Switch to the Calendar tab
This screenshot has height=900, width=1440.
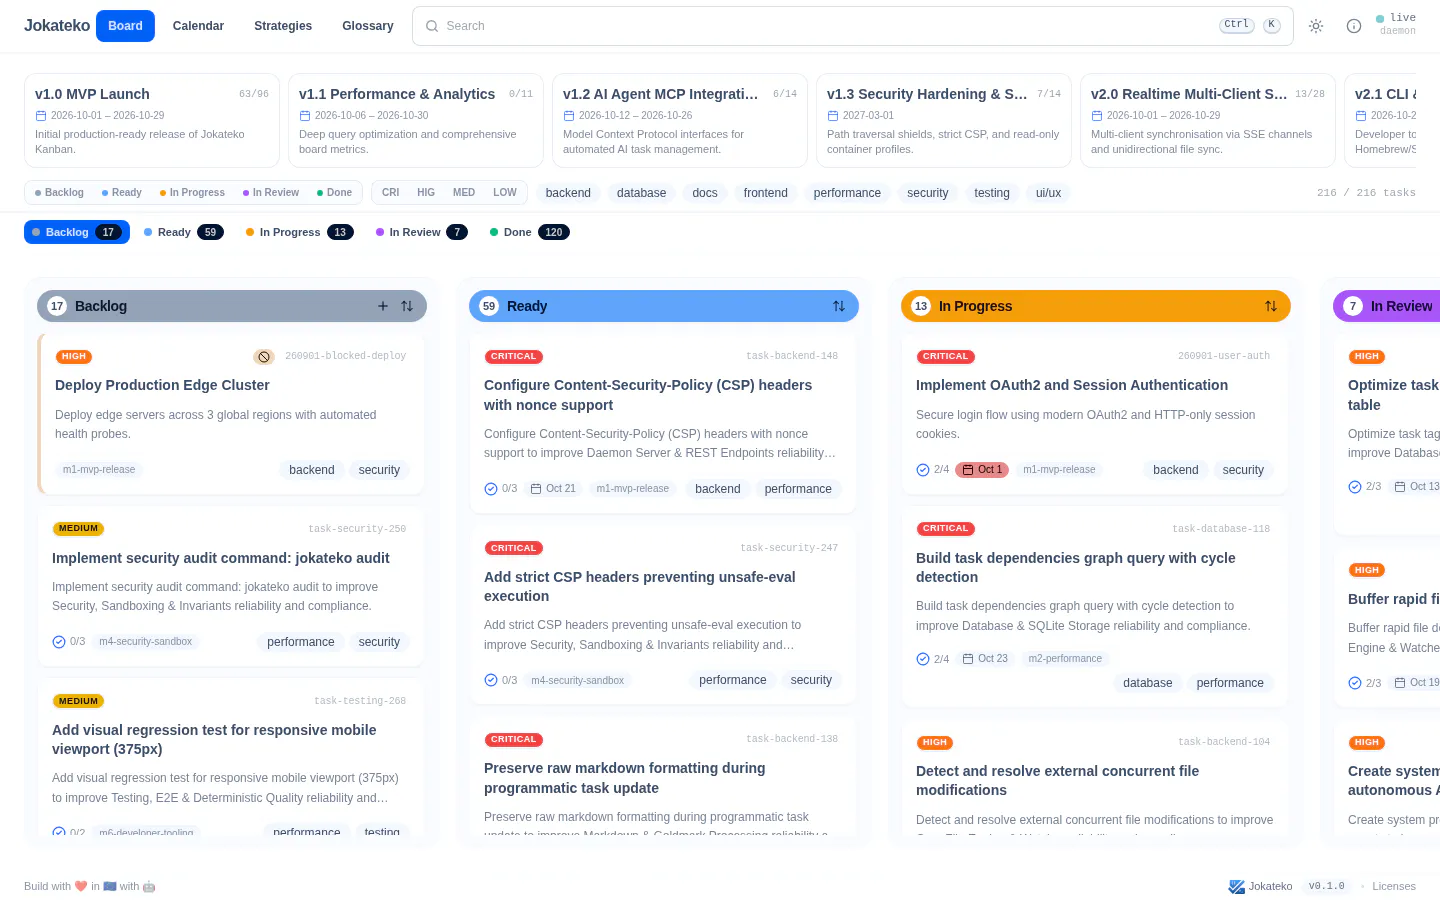[198, 26]
